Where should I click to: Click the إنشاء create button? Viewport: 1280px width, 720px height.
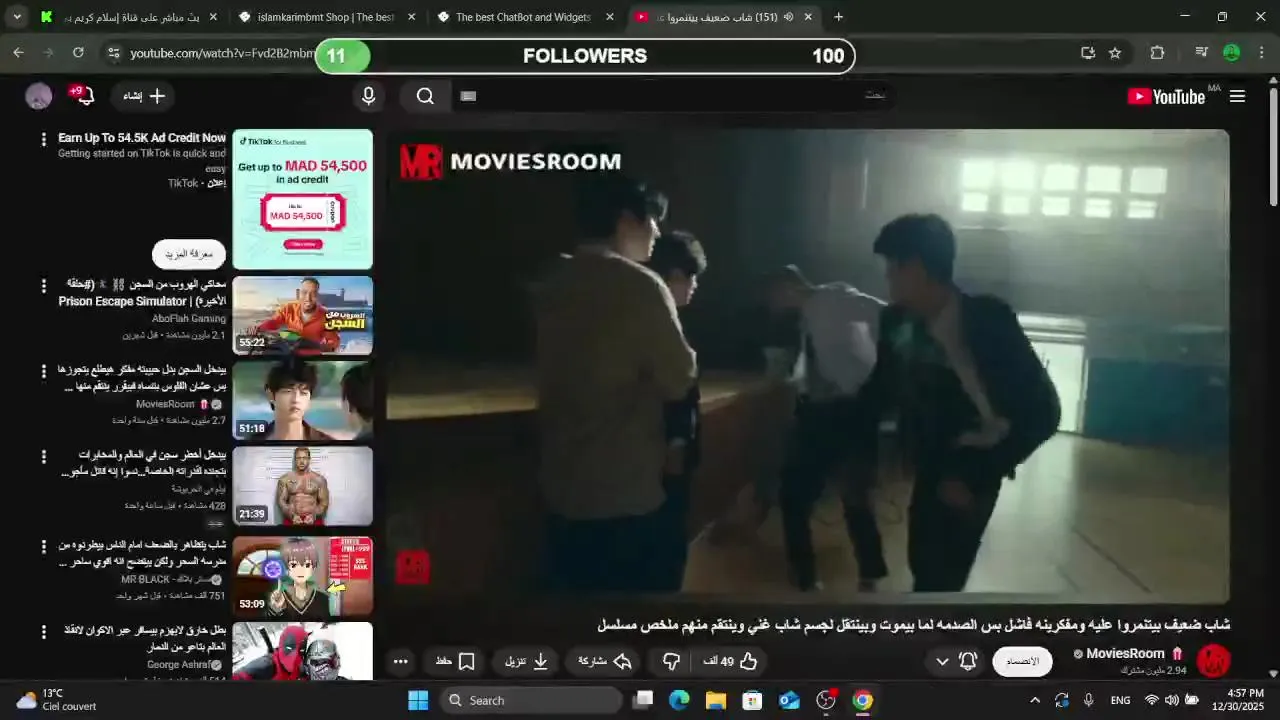[x=144, y=96]
